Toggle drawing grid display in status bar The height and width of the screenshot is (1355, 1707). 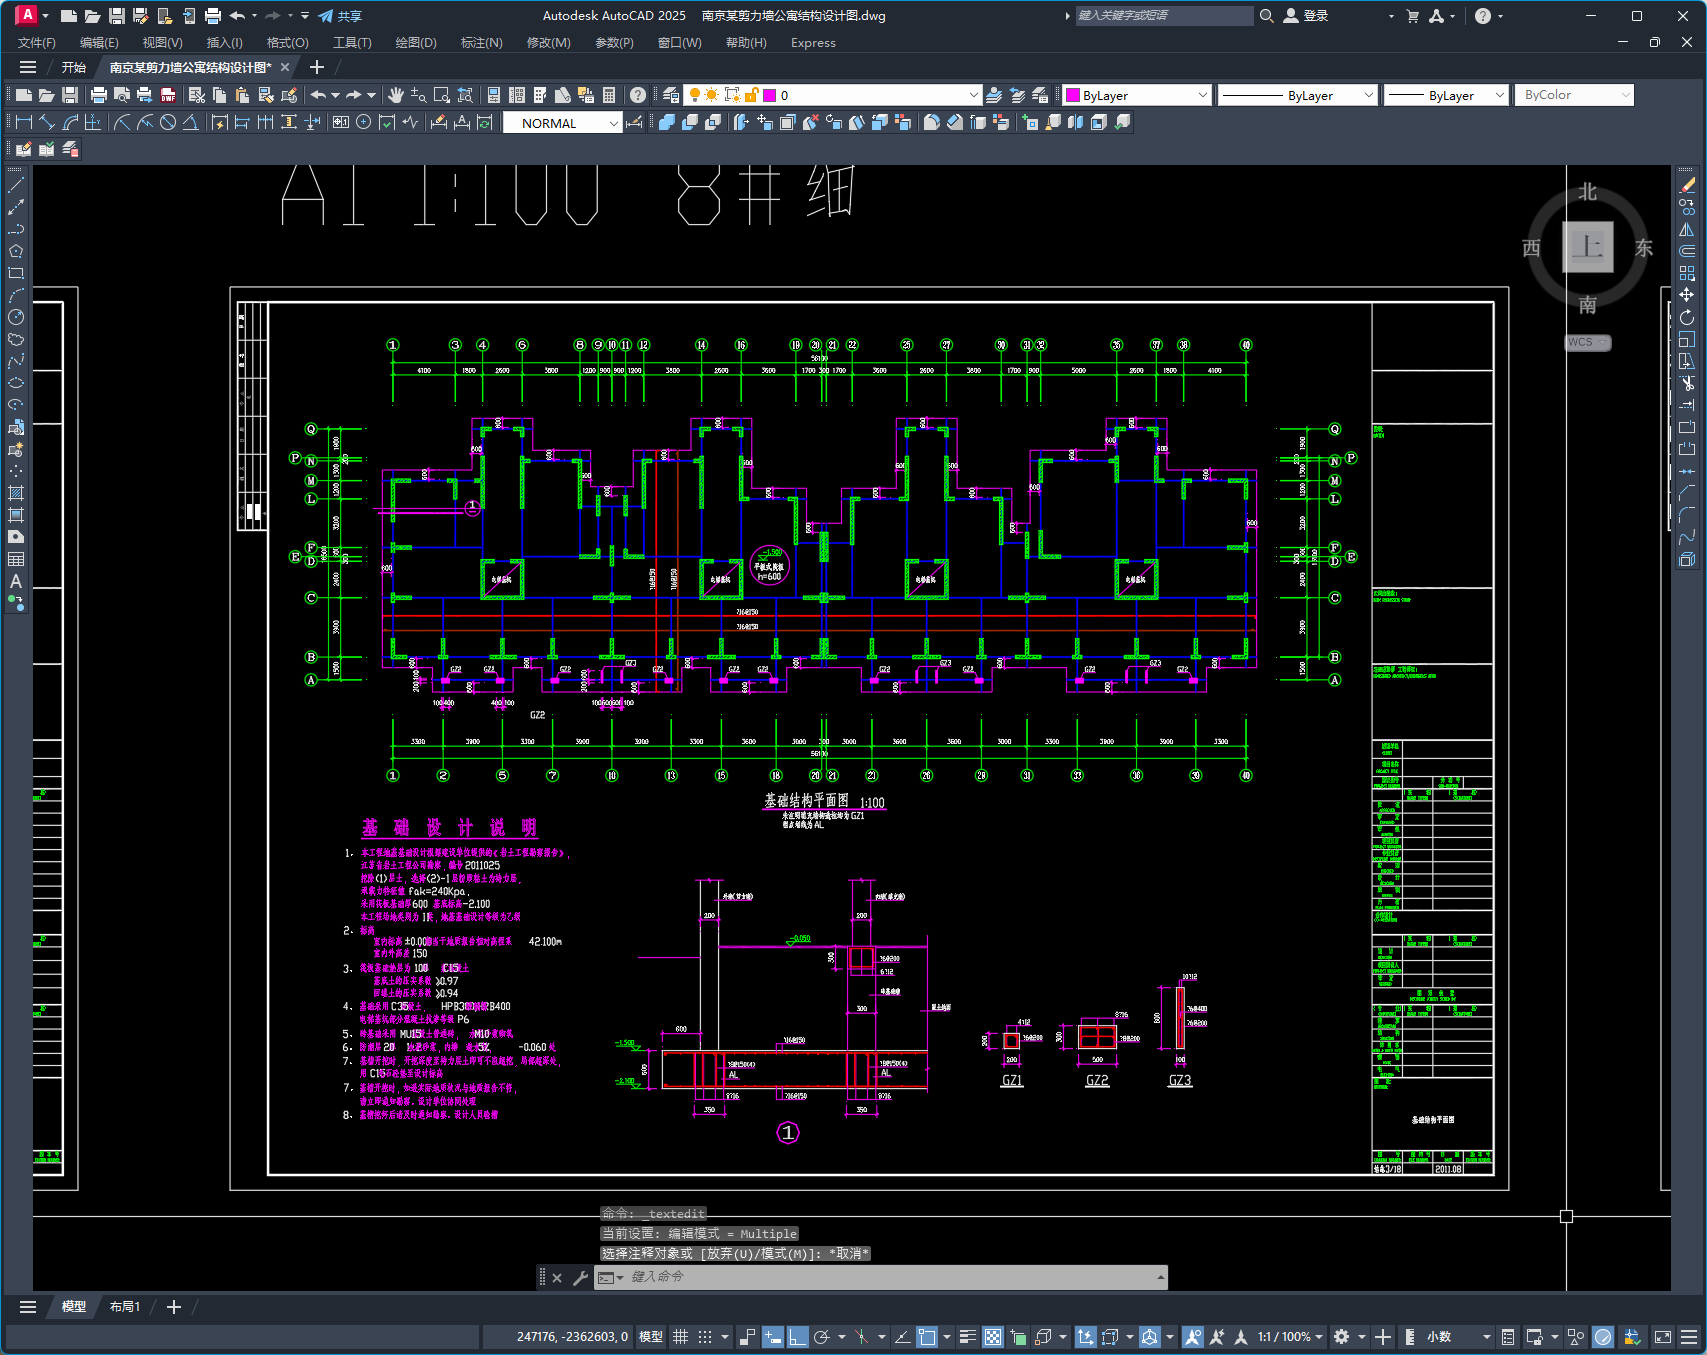pos(681,1337)
